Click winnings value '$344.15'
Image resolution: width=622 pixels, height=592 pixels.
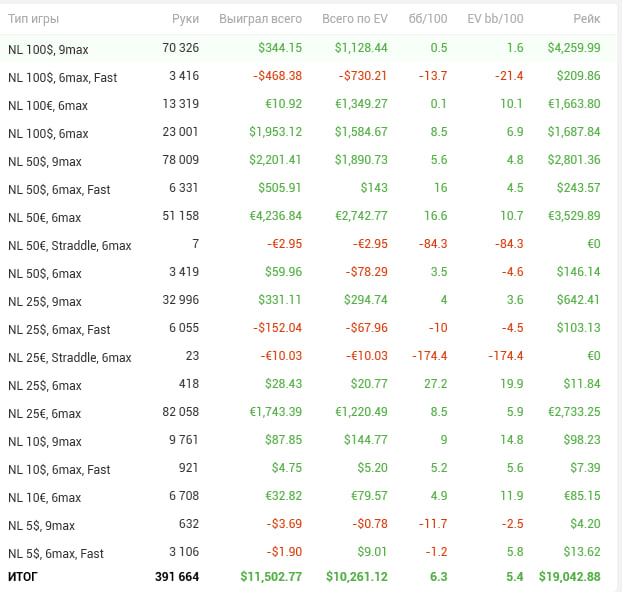coord(280,48)
